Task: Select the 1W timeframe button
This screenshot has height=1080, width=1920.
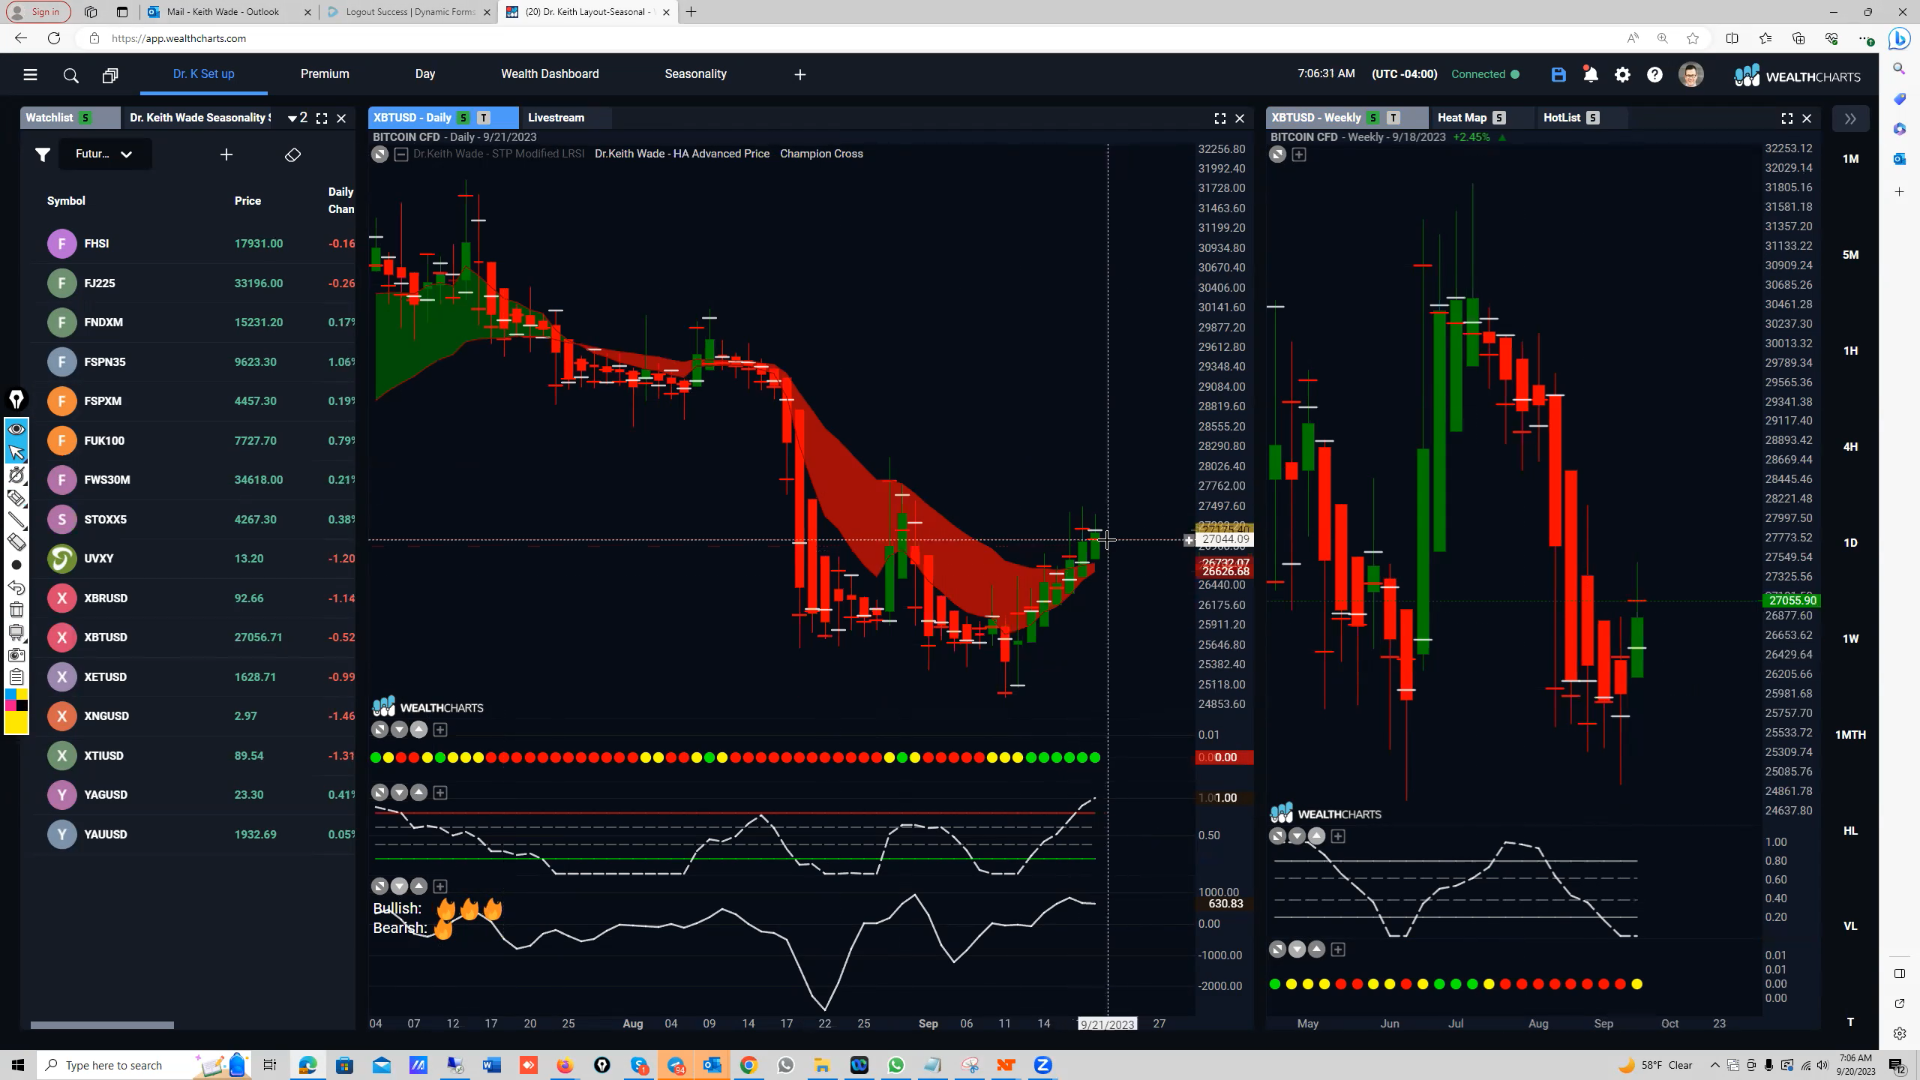Action: [1850, 639]
